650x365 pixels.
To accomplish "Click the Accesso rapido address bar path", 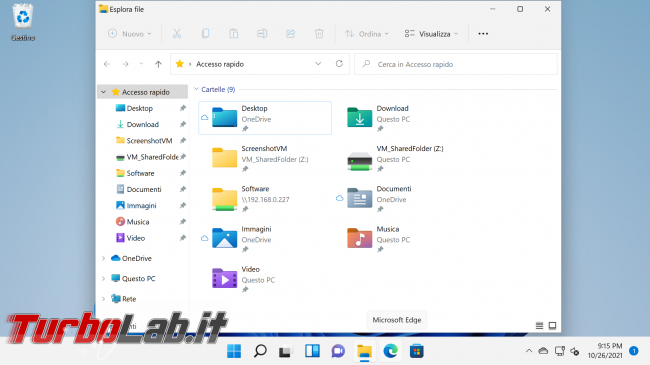I will pos(220,64).
